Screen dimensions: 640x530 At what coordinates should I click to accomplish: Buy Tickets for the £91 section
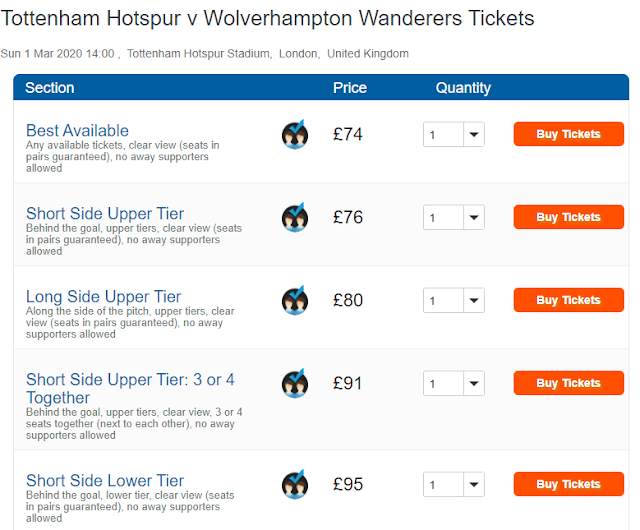(569, 383)
